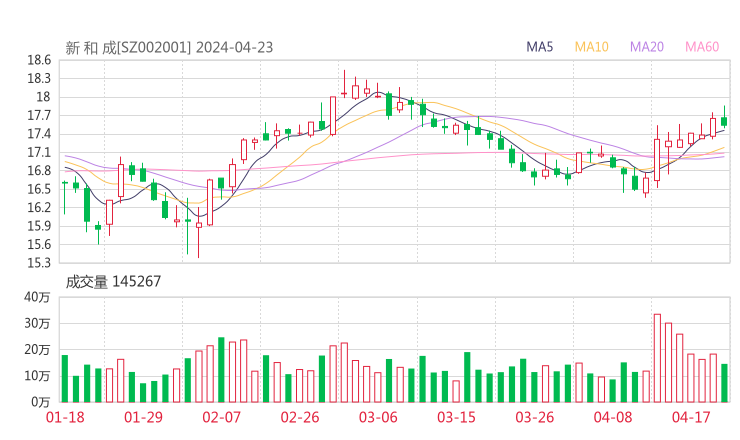
Task: Select the 03-06 date label
Action: click(378, 417)
